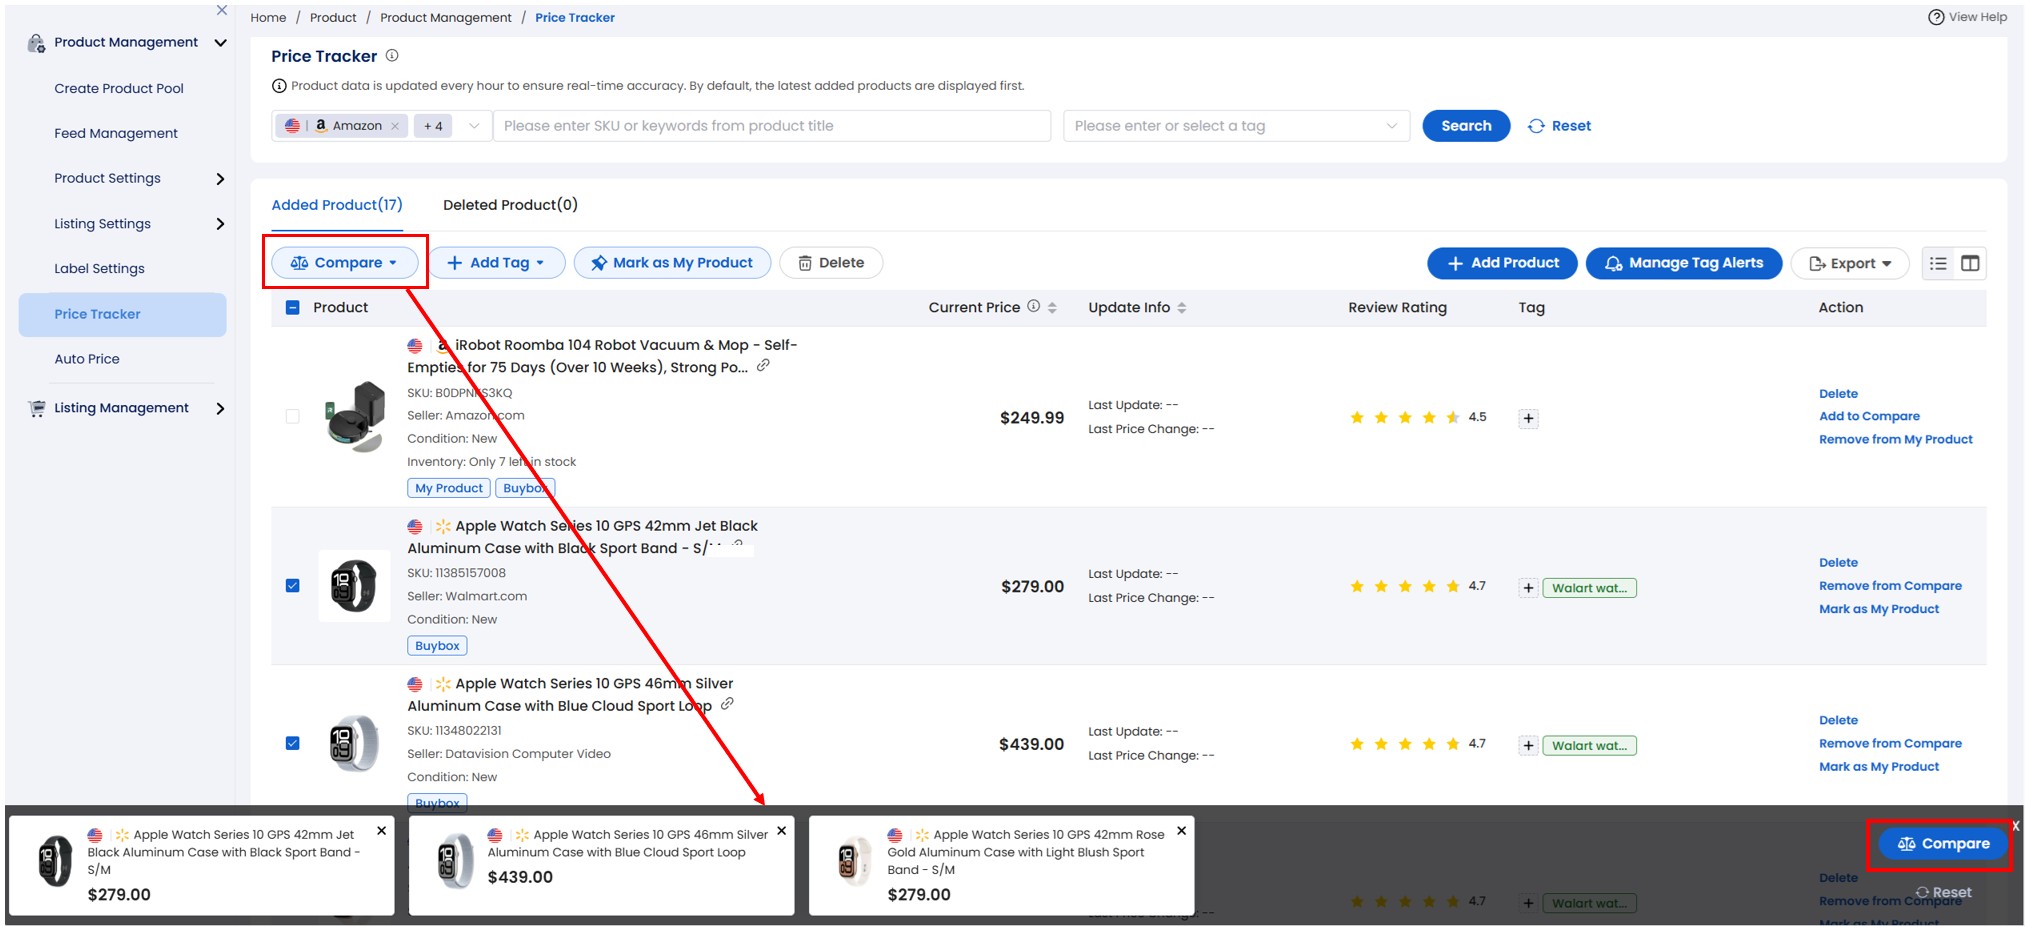Click the Search button
Viewport: 2025px width, 926px height.
tap(1466, 126)
